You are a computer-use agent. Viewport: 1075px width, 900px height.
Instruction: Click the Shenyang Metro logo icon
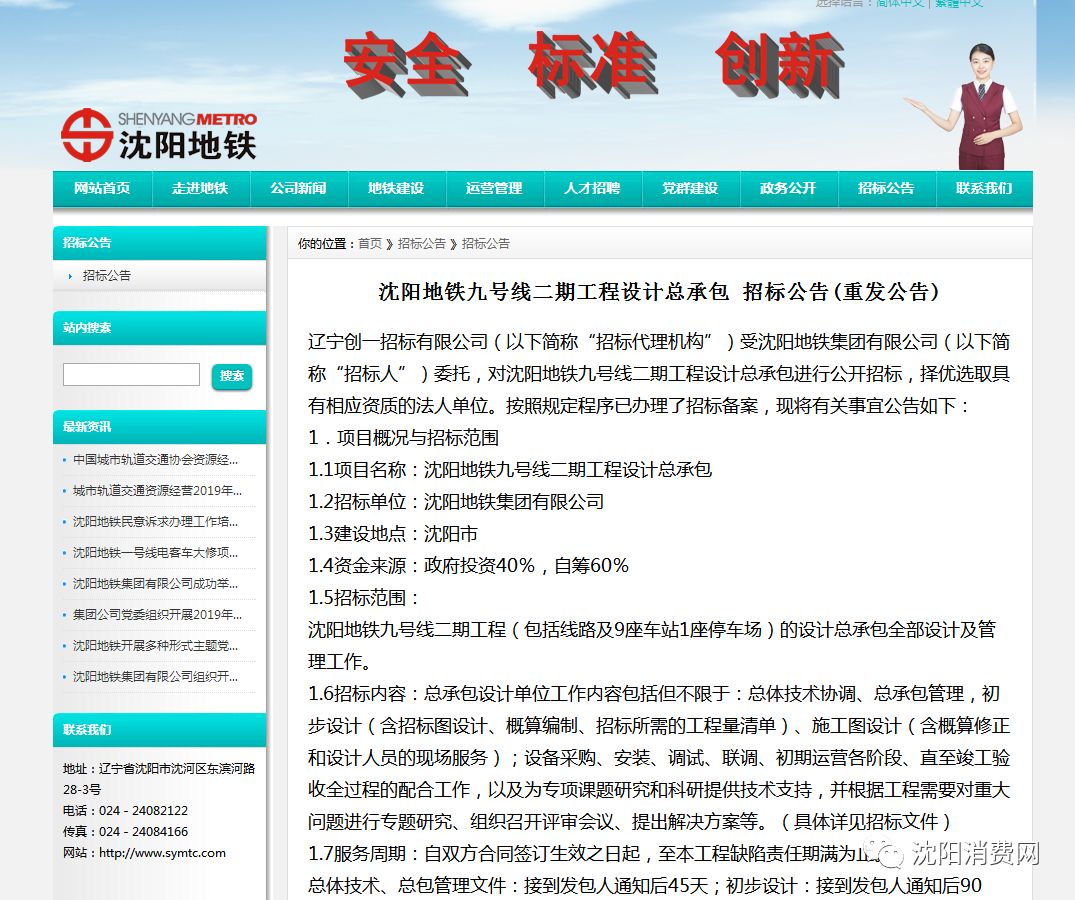point(86,135)
